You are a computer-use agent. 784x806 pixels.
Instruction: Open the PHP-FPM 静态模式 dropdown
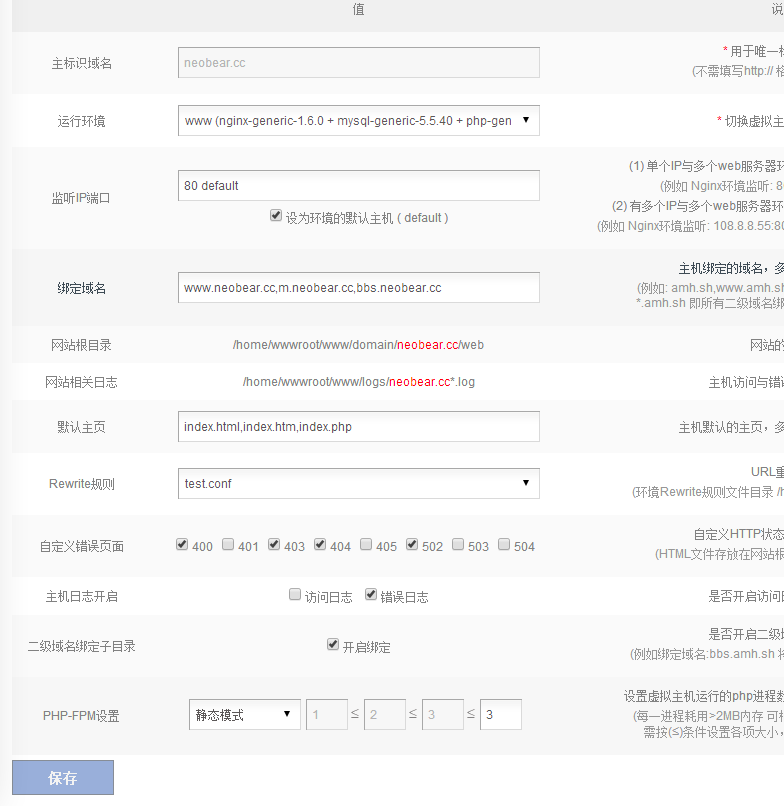pyautogui.click(x=244, y=715)
